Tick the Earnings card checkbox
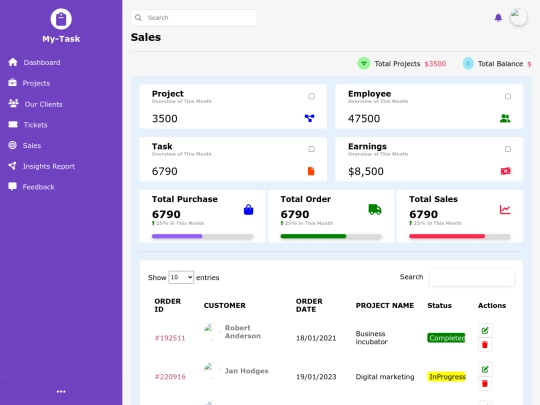The height and width of the screenshot is (405, 540). coord(508,149)
